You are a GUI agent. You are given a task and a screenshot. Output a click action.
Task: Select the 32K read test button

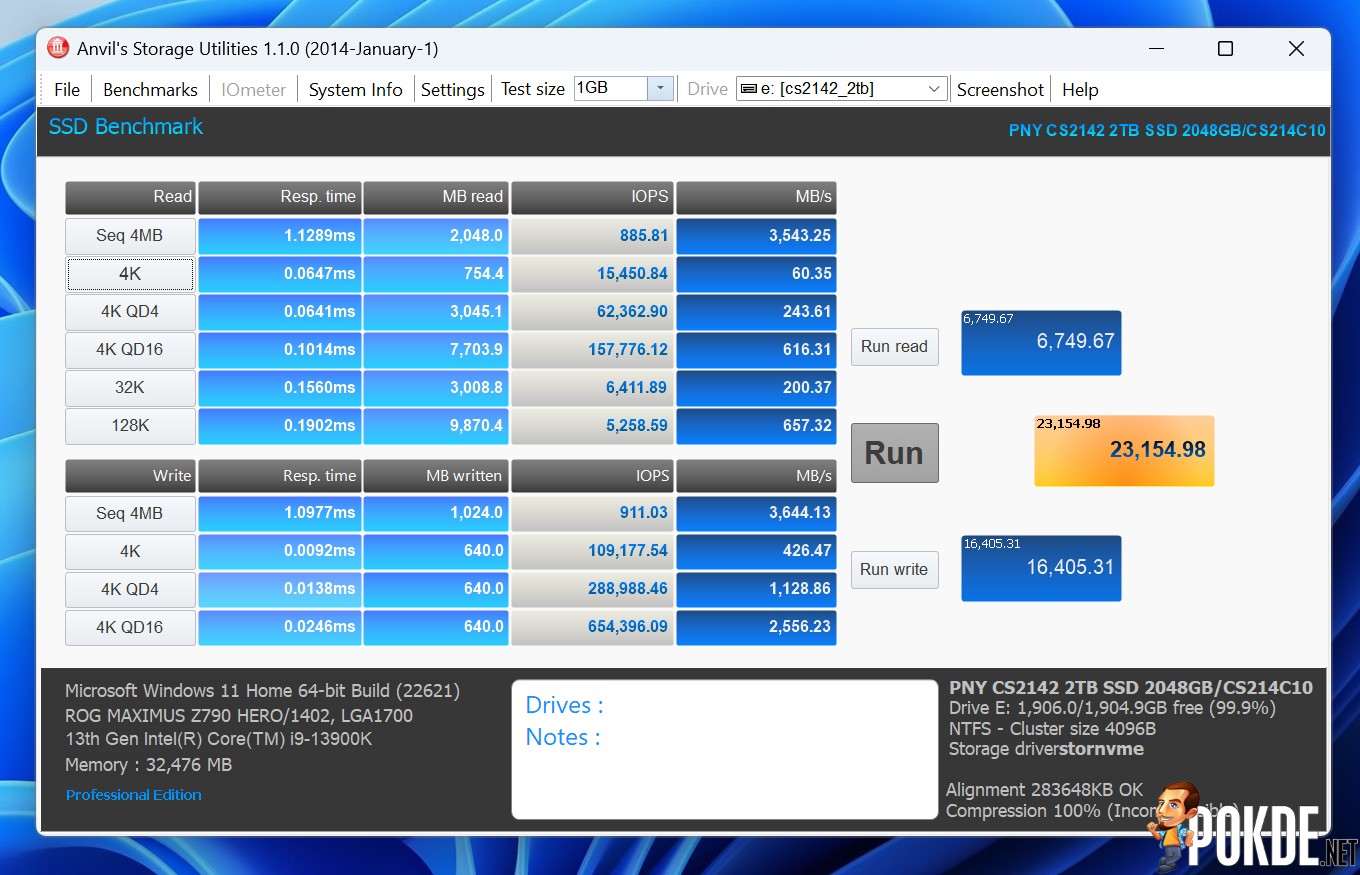click(x=130, y=388)
